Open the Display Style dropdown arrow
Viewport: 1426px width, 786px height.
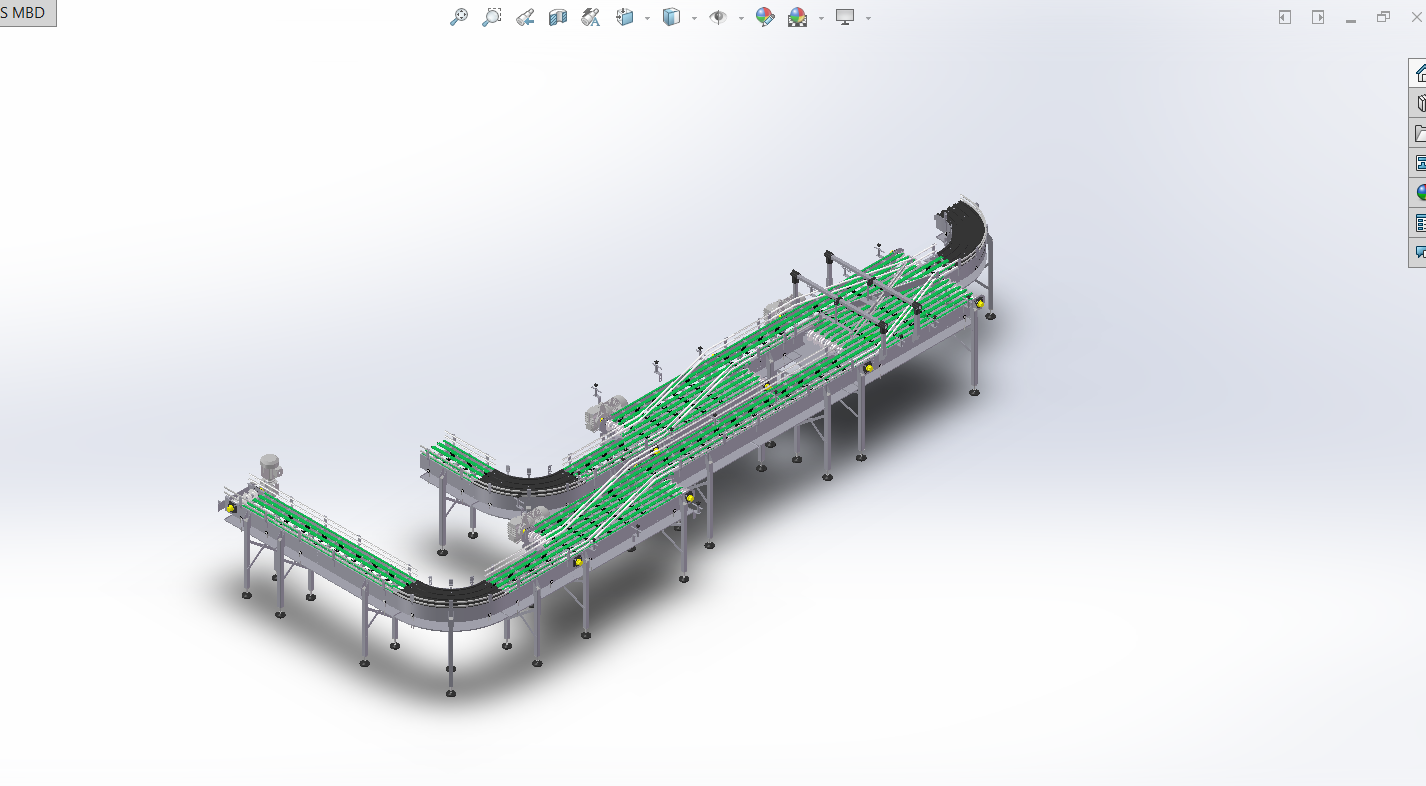pos(694,18)
